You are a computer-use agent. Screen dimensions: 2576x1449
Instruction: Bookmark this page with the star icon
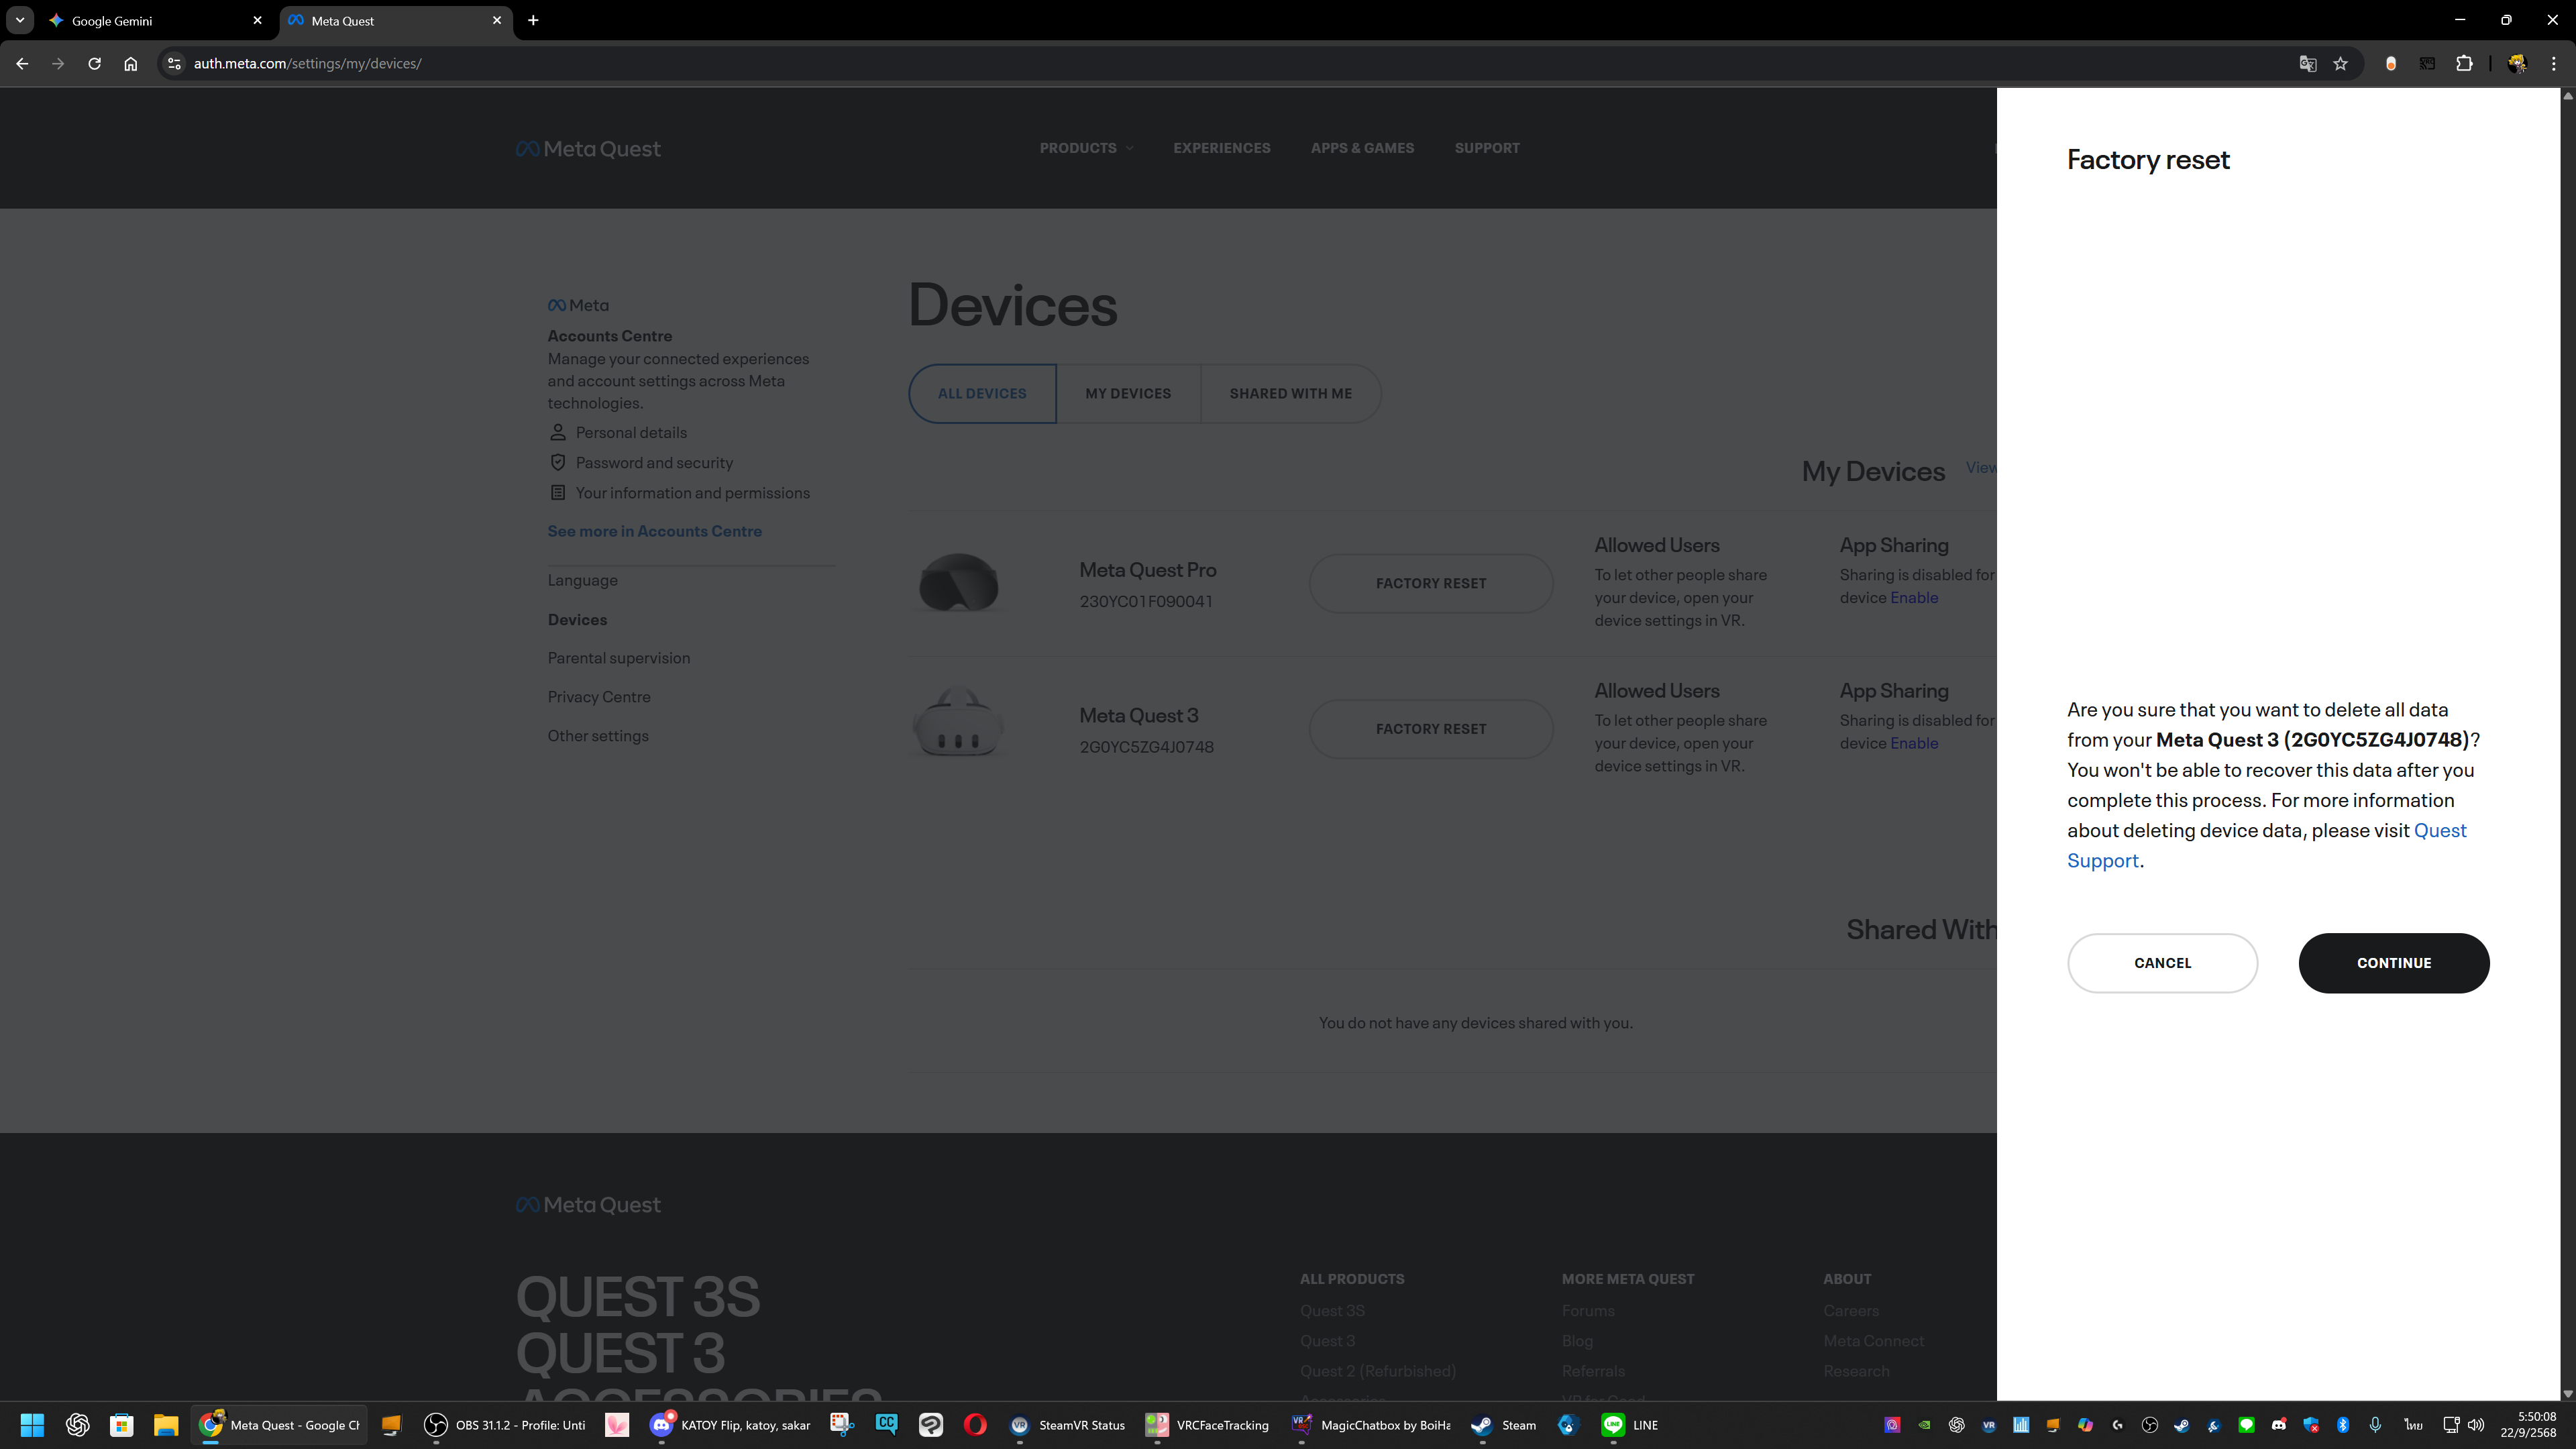coord(2340,63)
